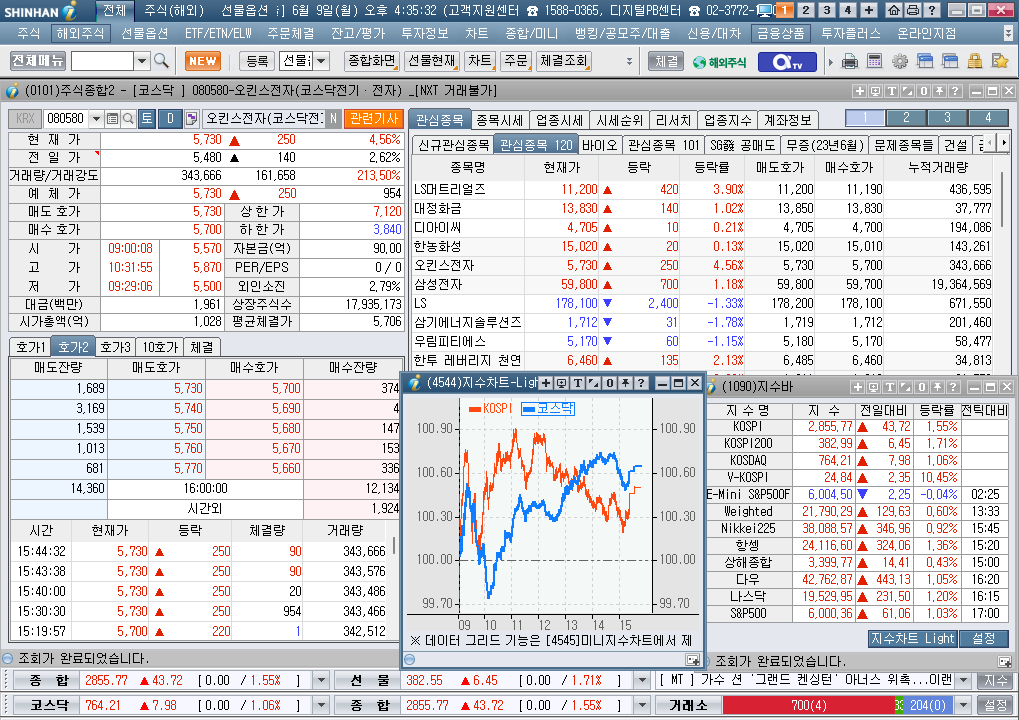Click the watchlist vertical scrollbar
1019x720 pixels.
1003,201
